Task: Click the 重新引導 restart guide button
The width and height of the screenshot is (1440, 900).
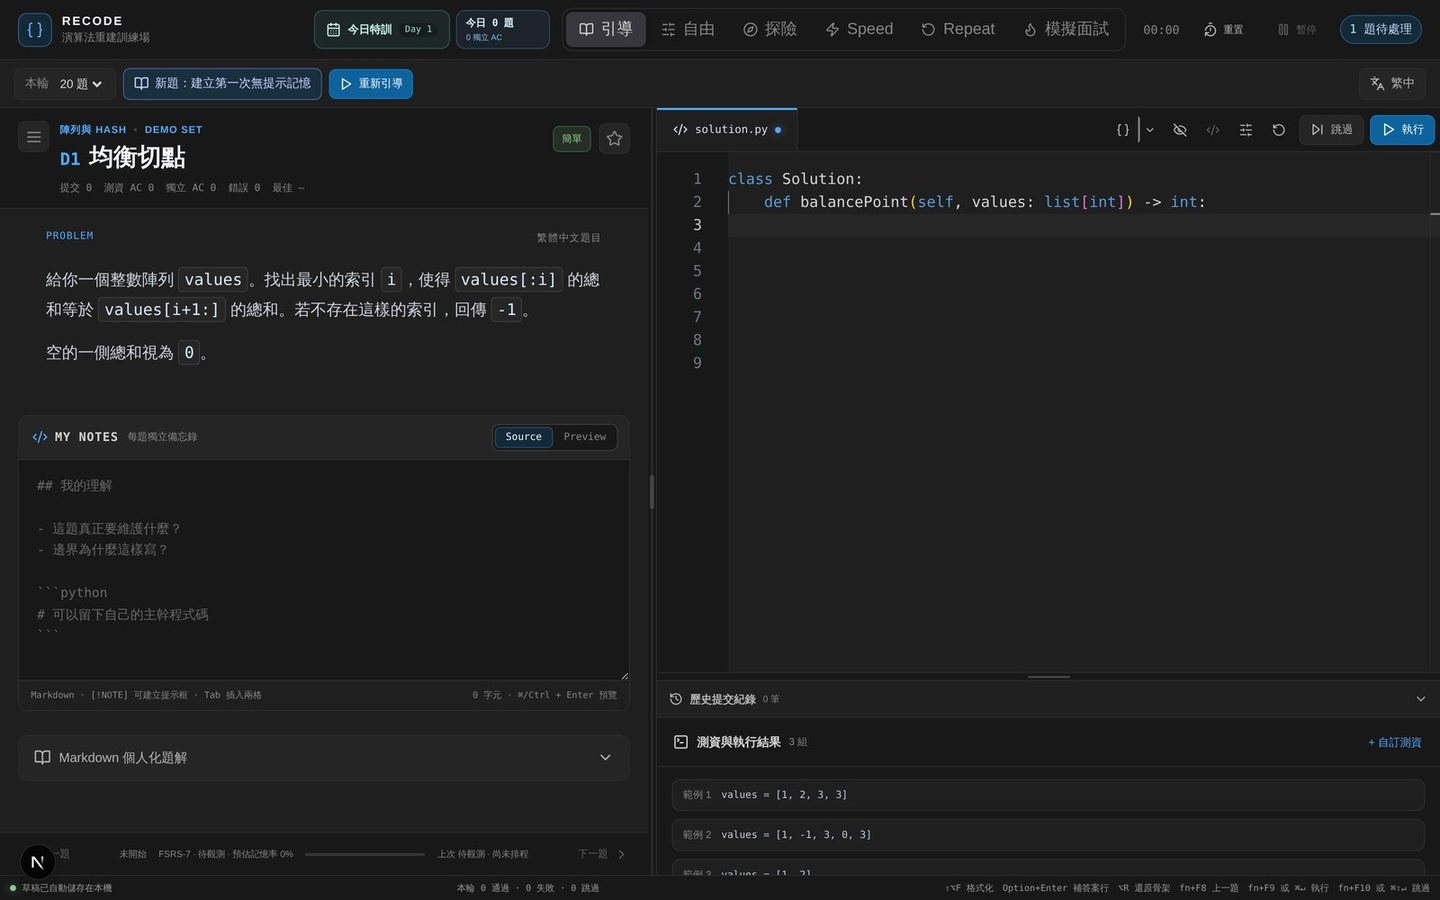Action: [371, 84]
